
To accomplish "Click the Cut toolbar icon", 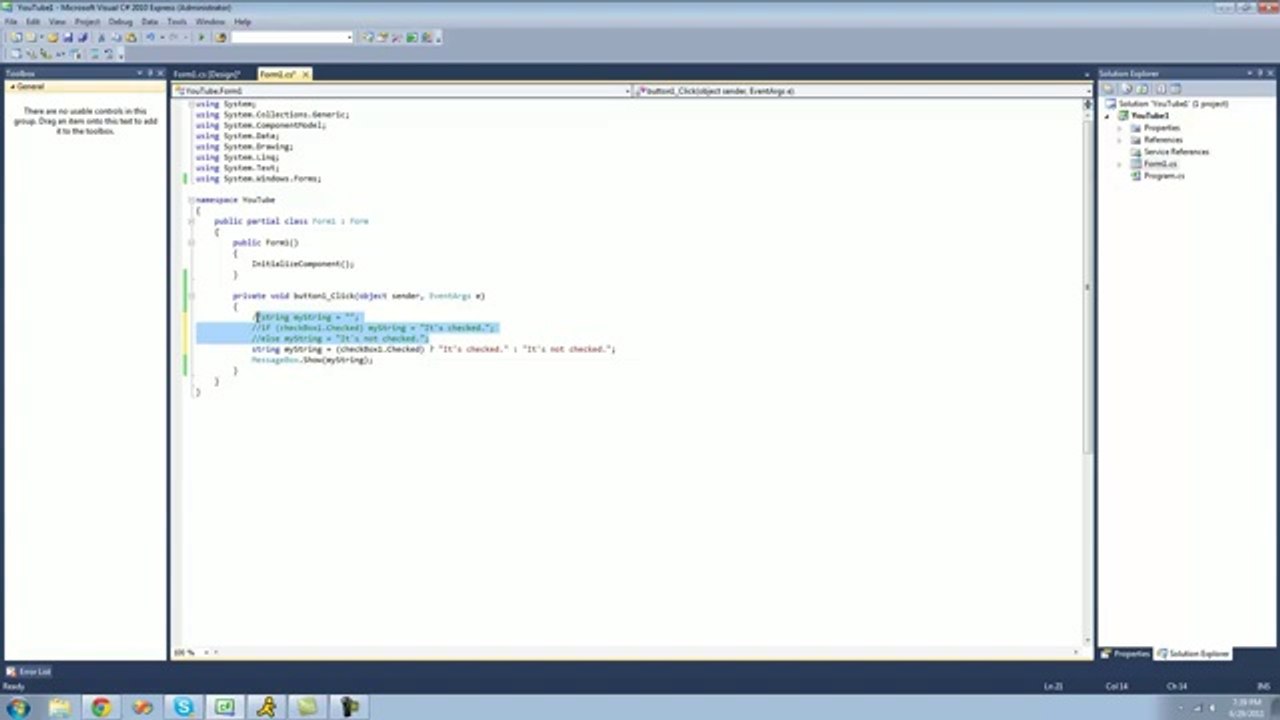I will [x=101, y=37].
